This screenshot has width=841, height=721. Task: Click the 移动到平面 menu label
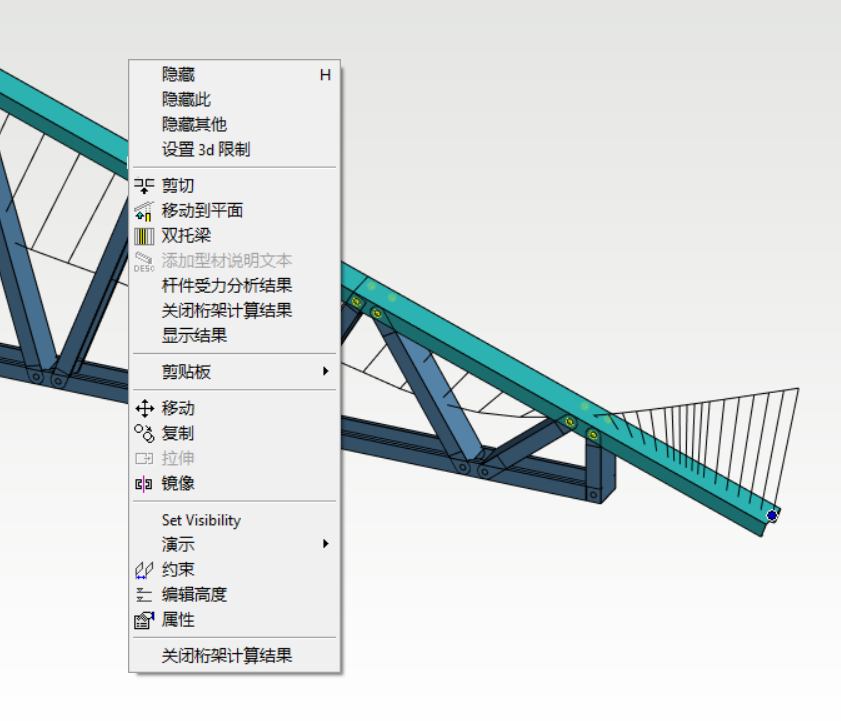click(x=202, y=211)
